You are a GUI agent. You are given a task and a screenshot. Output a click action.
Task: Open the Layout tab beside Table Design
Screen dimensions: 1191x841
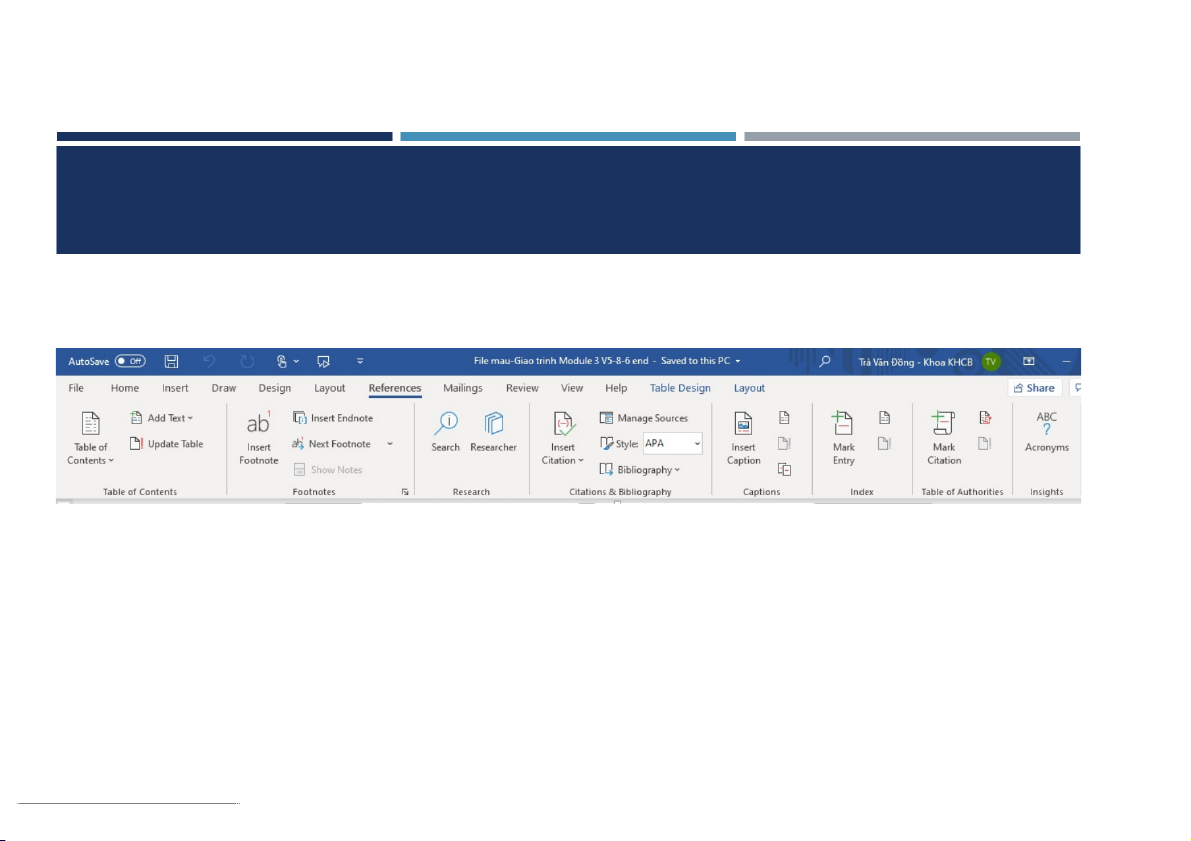click(749, 388)
